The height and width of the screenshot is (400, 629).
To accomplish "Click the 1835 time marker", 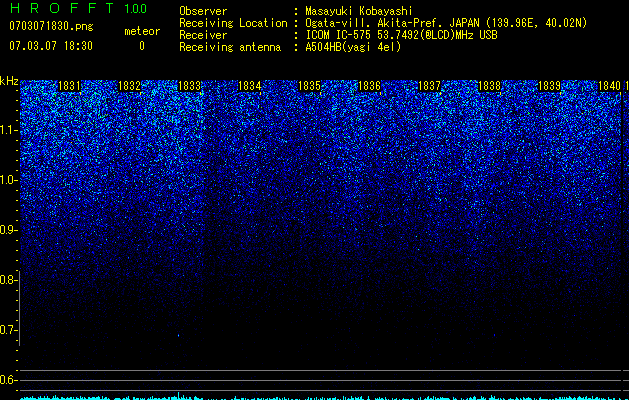I will 310,86.
